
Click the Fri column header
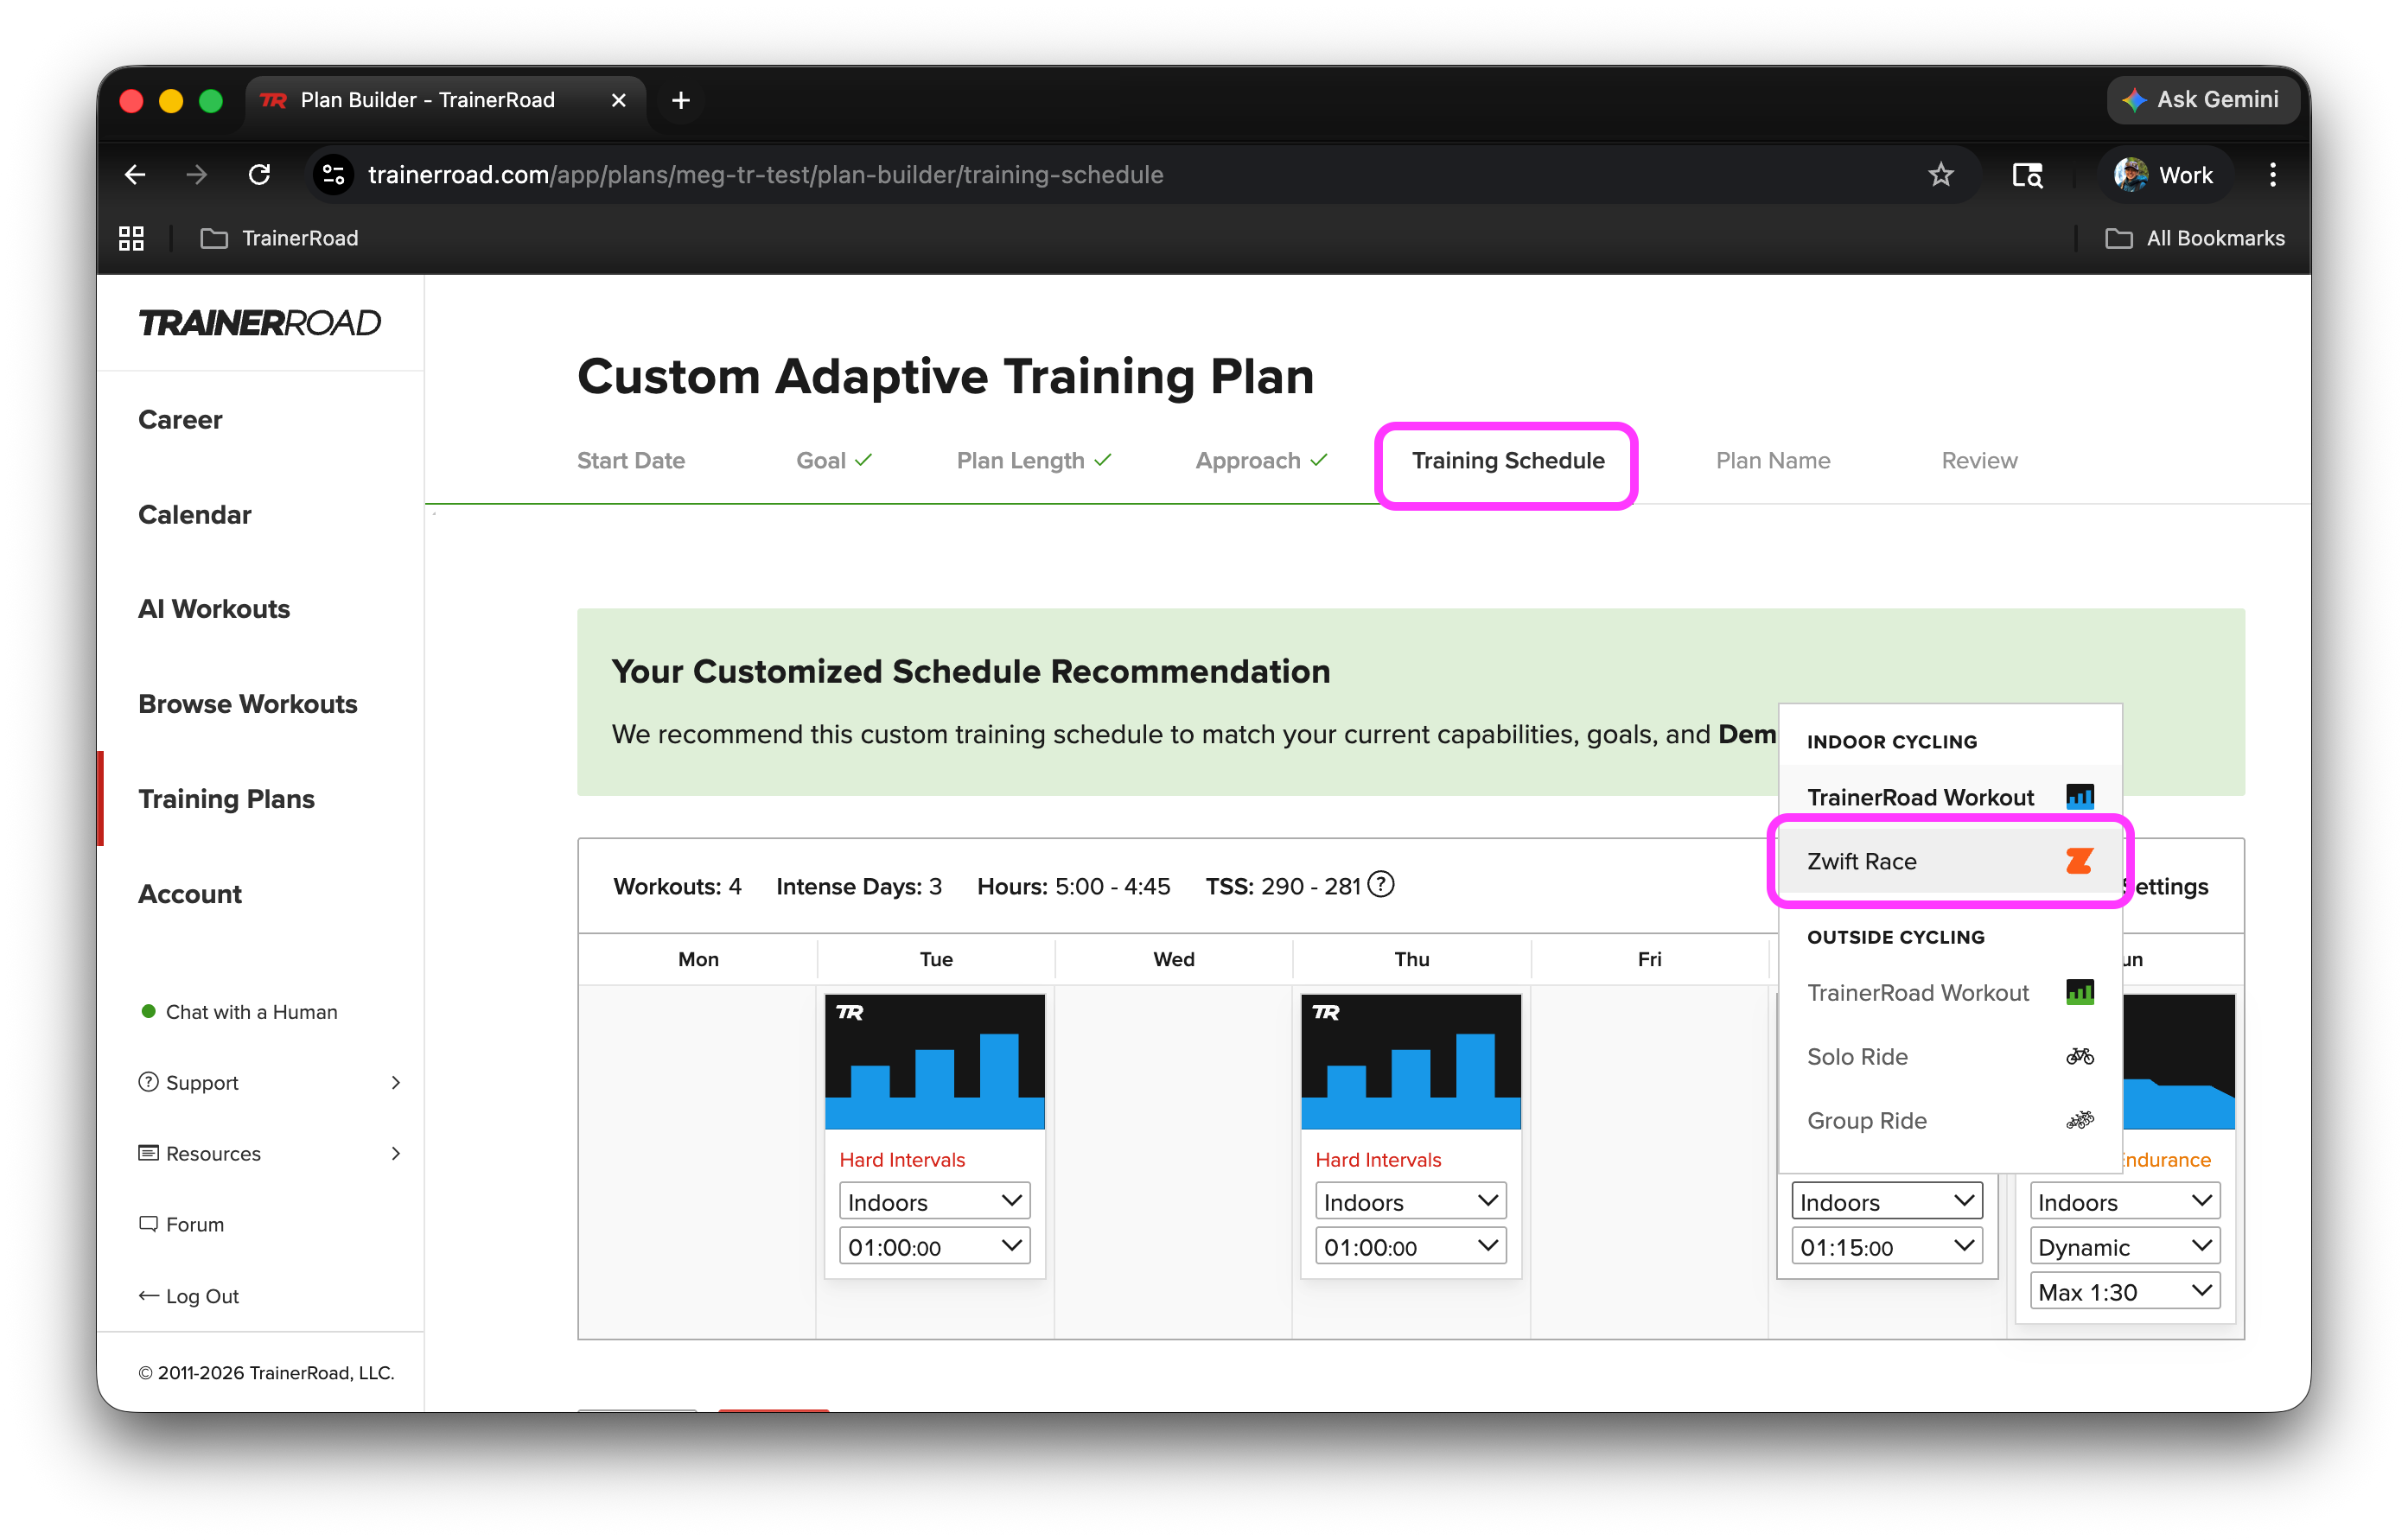coord(1649,959)
